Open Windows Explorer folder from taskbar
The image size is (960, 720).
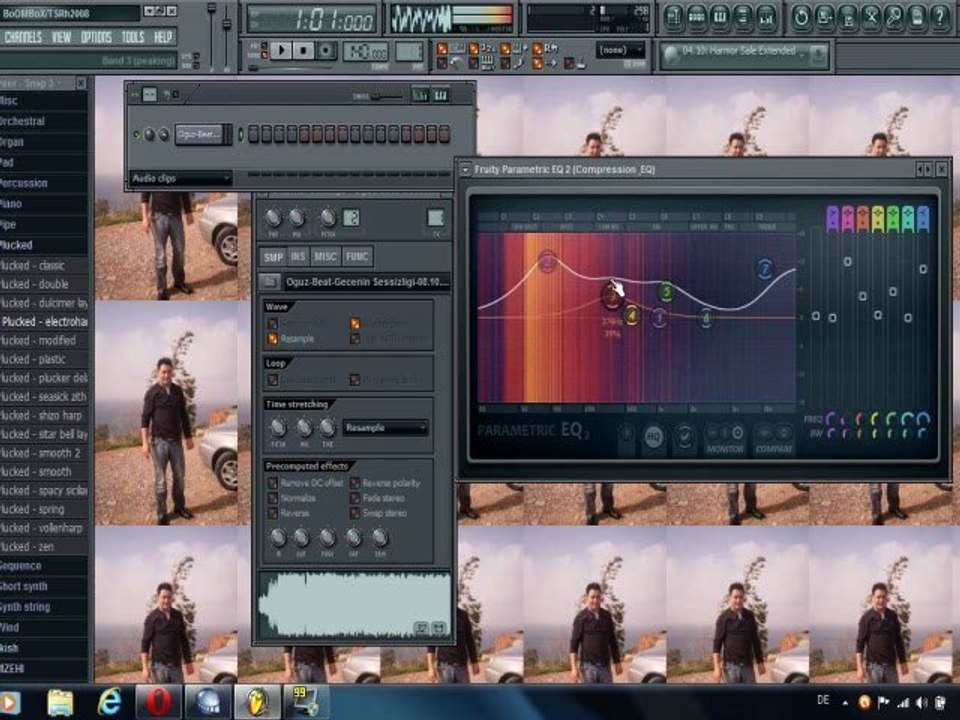[60, 702]
